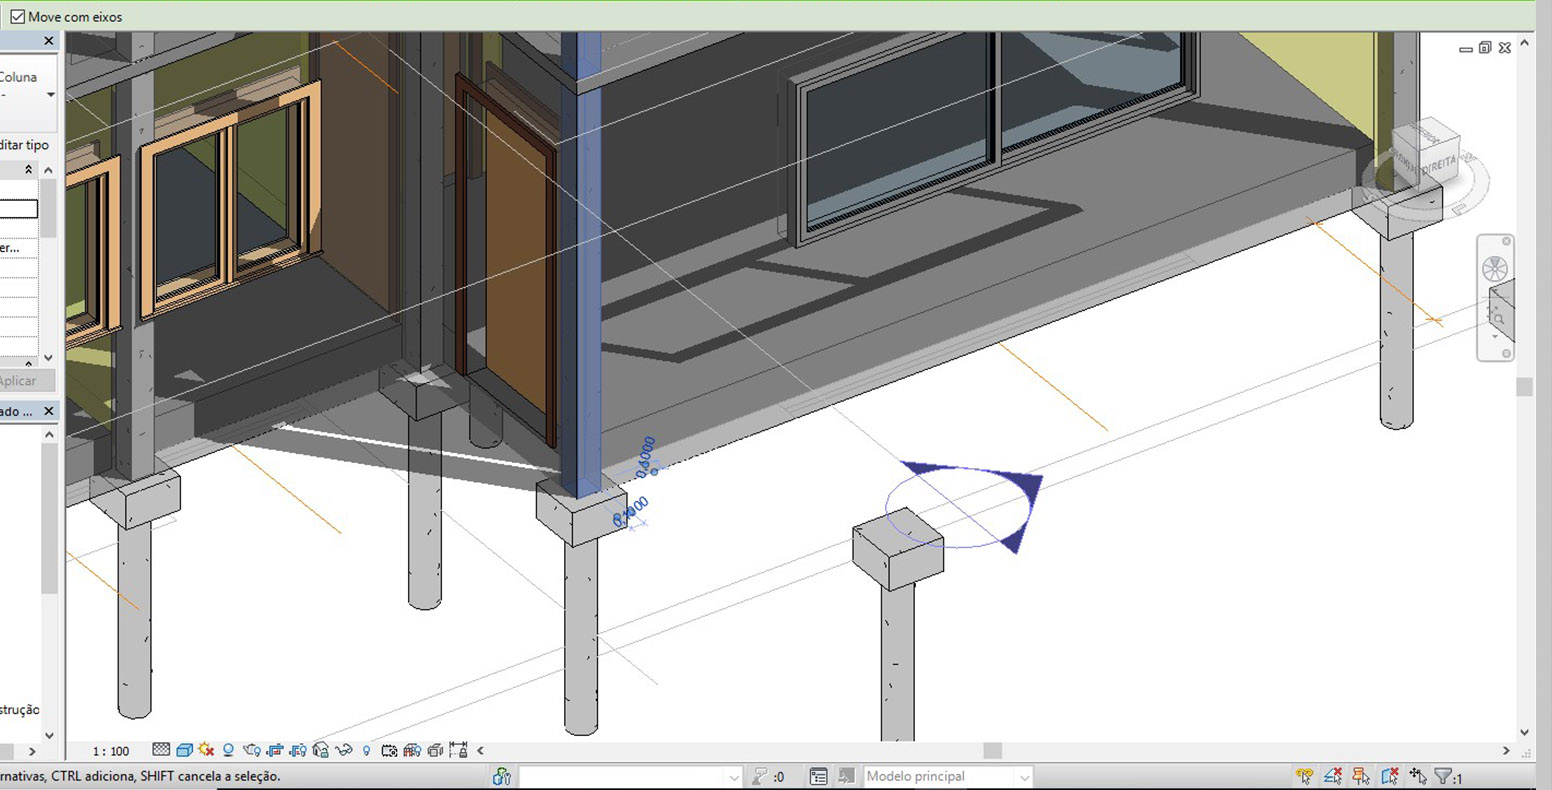This screenshot has width=1552, height=790.
Task: Toggle the Reveal Constraints icon
Action: [459, 750]
